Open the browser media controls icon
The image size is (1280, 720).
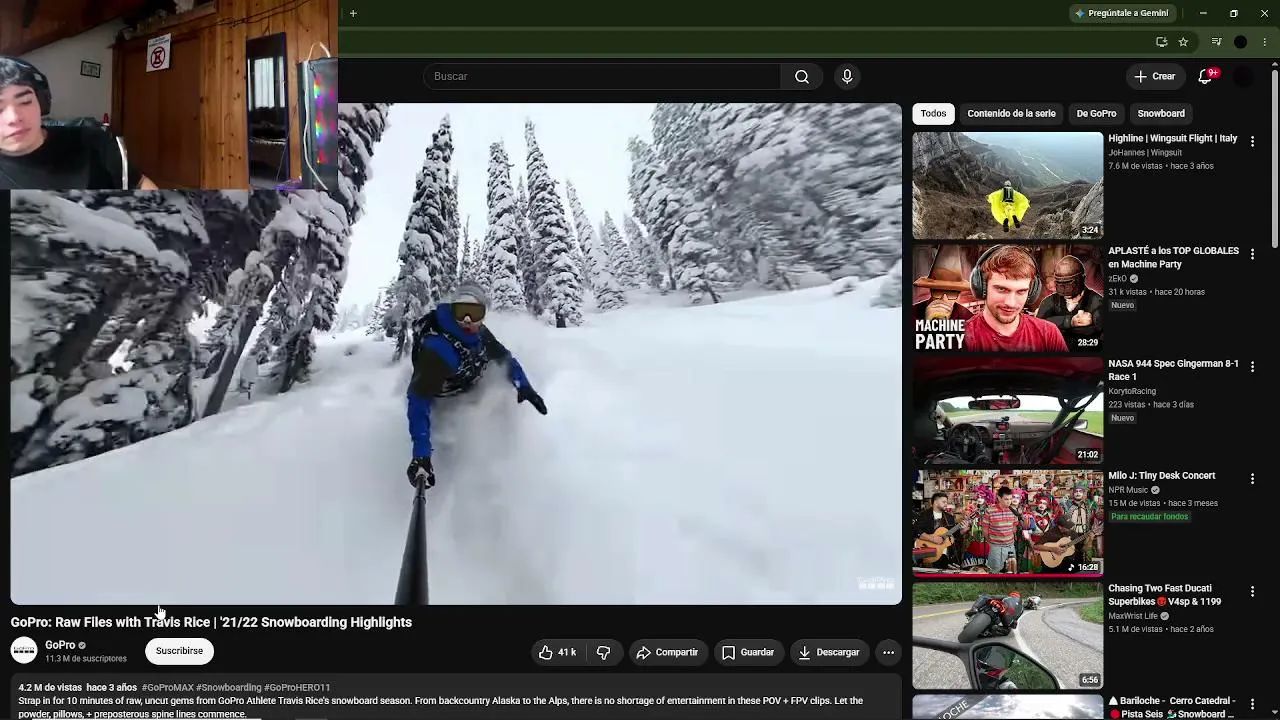(x=1216, y=42)
